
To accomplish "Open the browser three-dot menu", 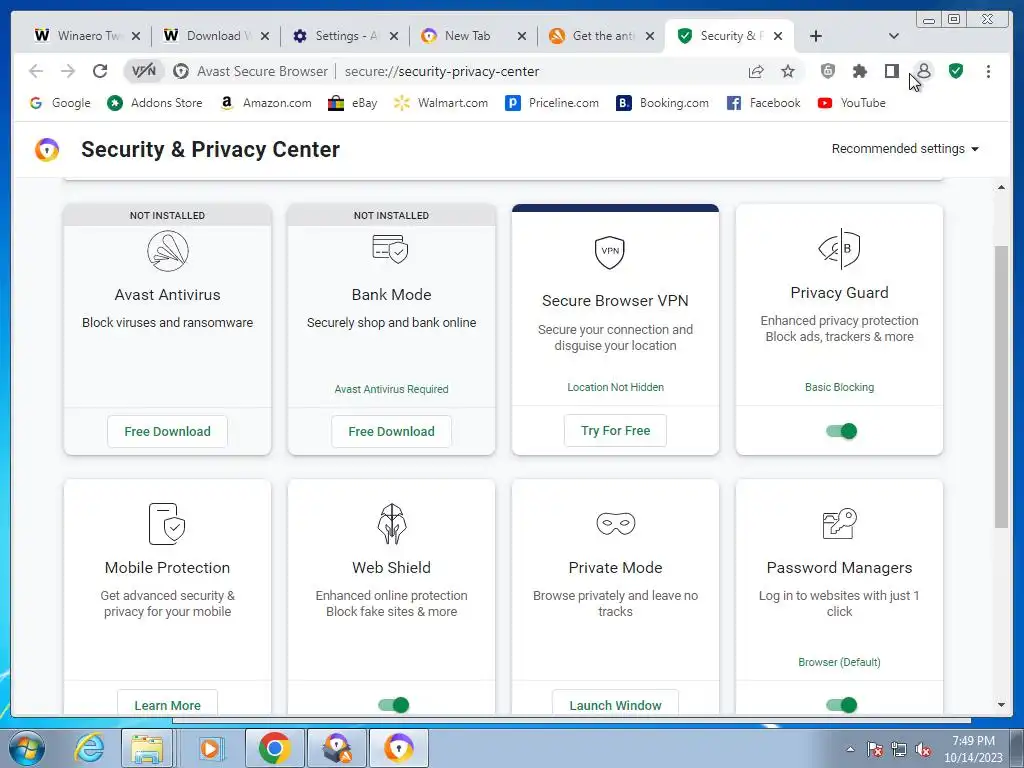I will 988,71.
